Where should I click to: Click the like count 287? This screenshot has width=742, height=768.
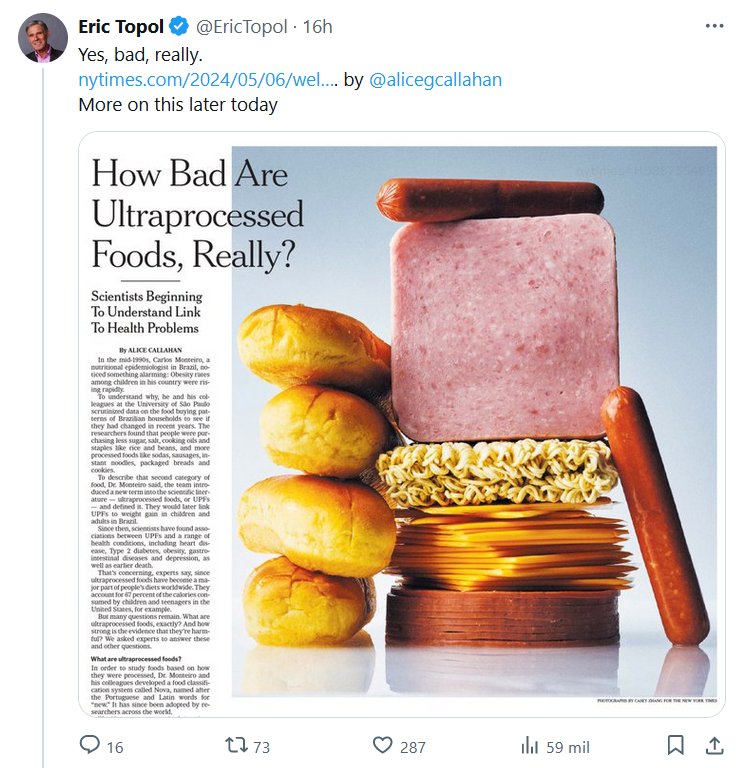pos(412,746)
